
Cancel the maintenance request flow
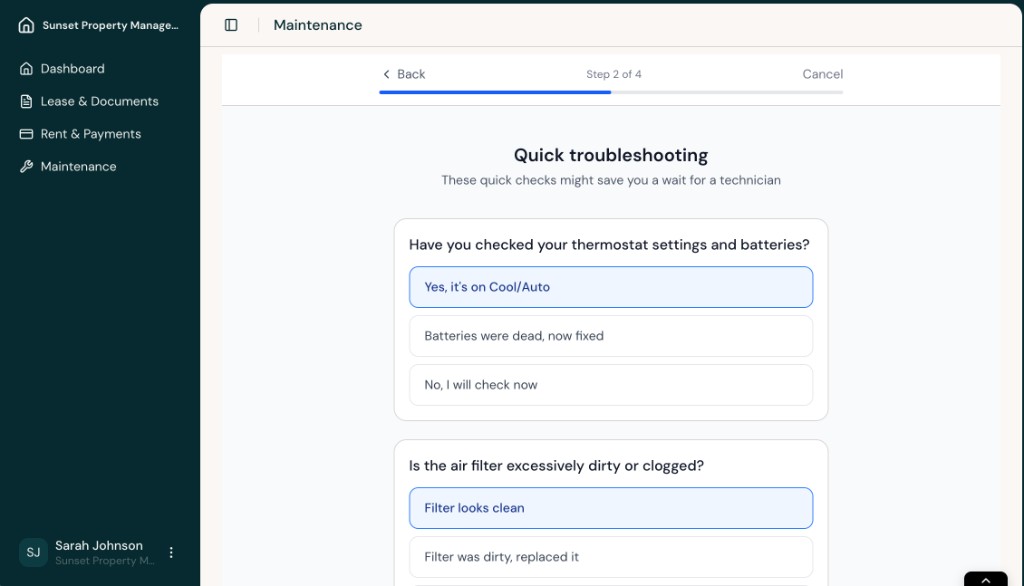point(822,74)
